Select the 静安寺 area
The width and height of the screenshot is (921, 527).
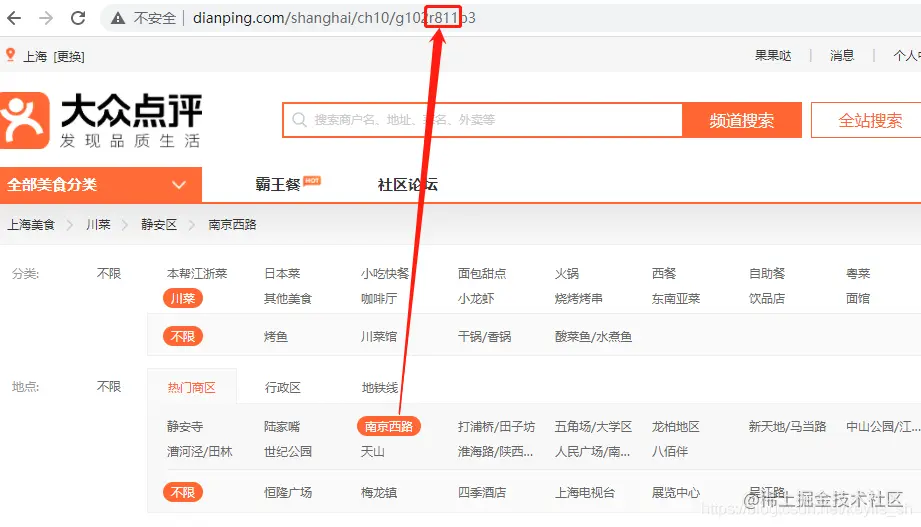click(184, 427)
